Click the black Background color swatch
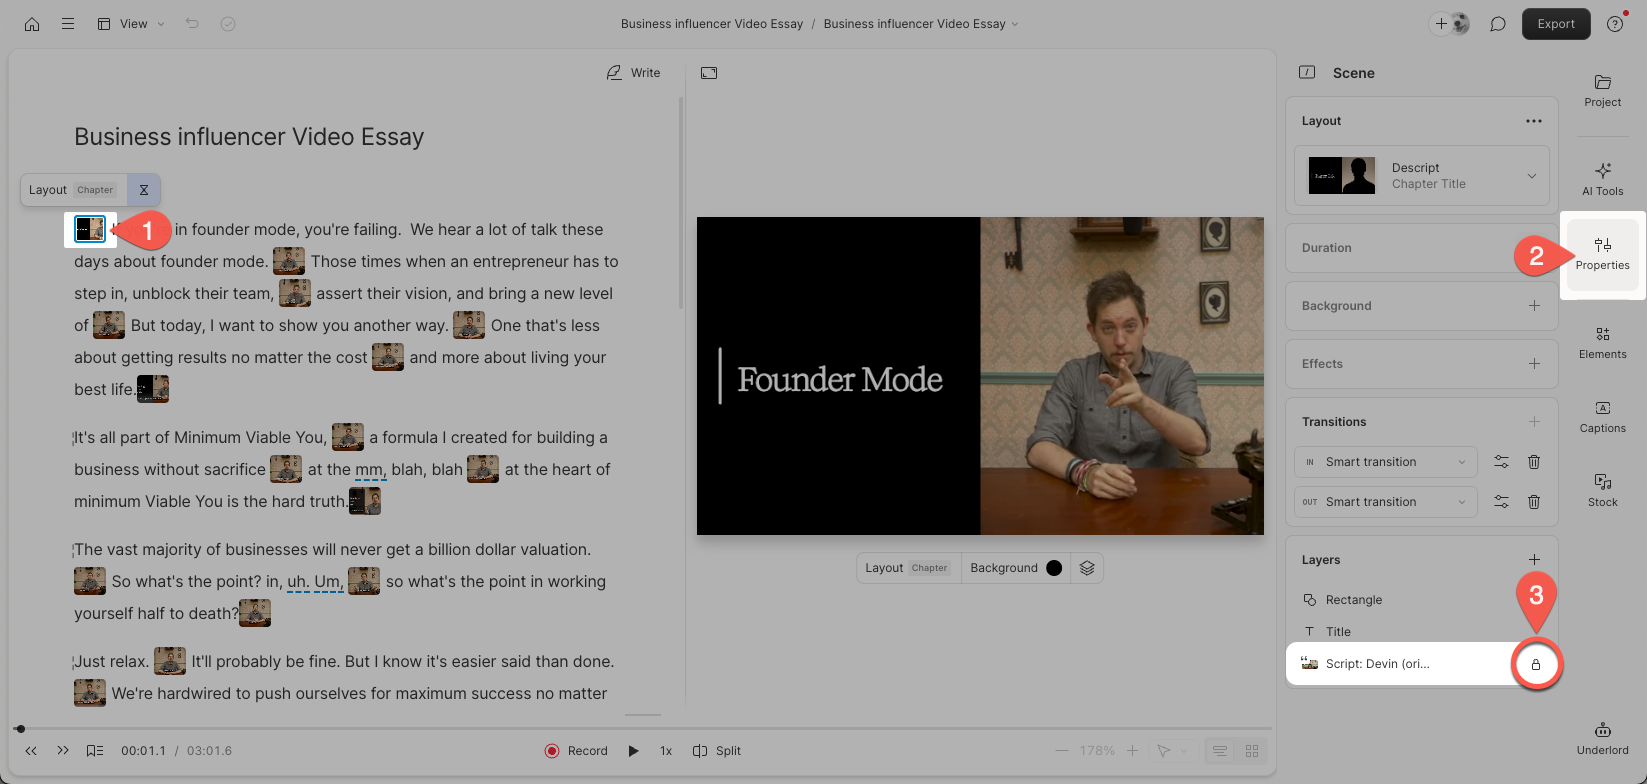The width and height of the screenshot is (1647, 784). [1053, 568]
